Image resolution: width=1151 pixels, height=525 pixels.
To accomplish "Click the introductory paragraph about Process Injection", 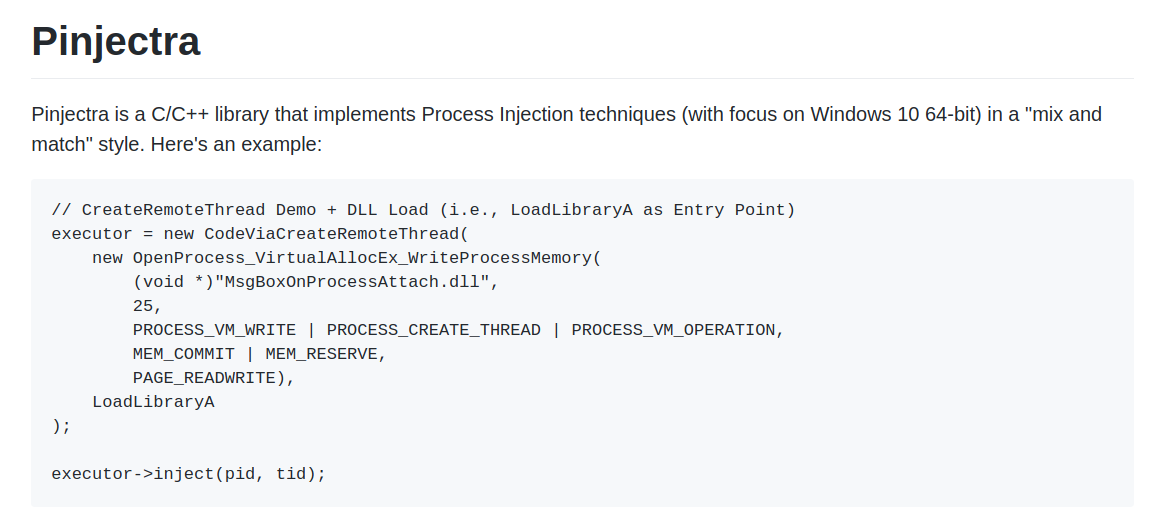I will [567, 129].
